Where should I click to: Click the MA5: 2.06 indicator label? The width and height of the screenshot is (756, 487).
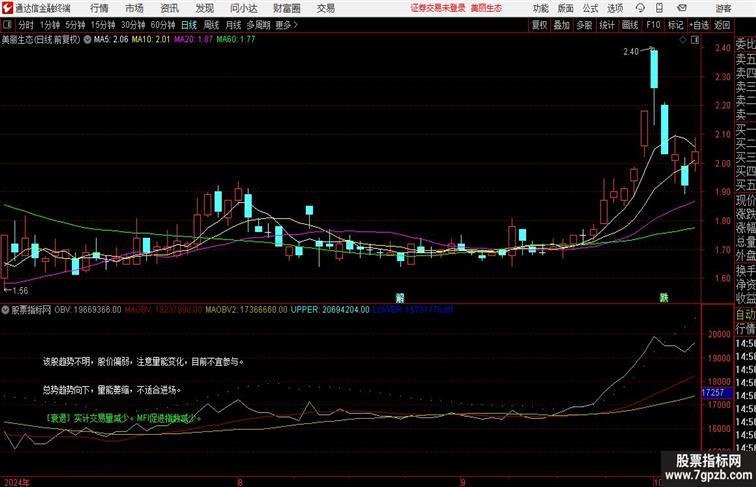tap(111, 40)
